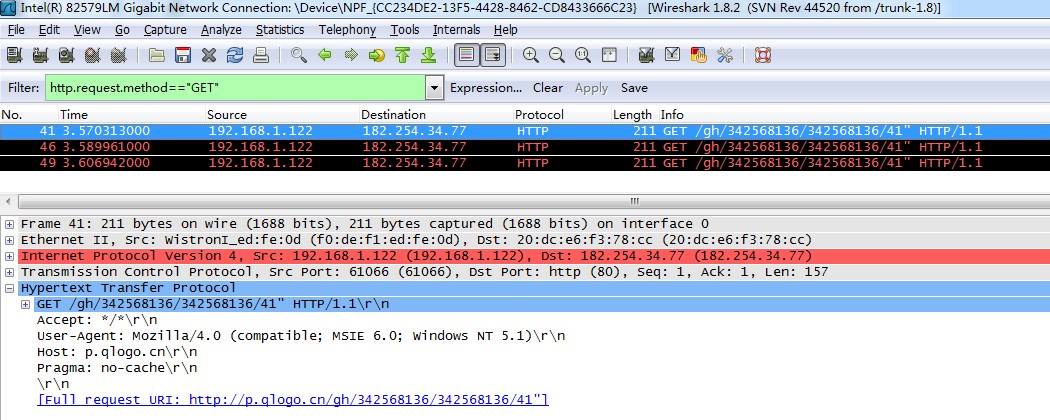Open a capture file folder icon
Image resolution: width=1050 pixels, height=420 pixels.
(157, 55)
